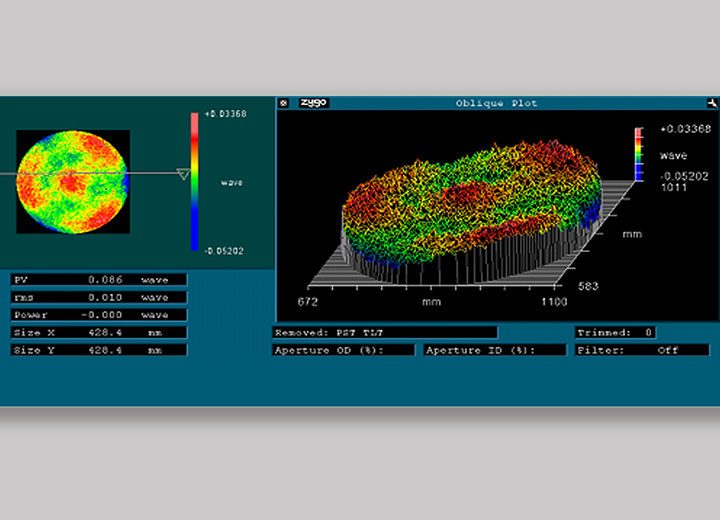Click the Oblique Plot window title

click(496, 103)
